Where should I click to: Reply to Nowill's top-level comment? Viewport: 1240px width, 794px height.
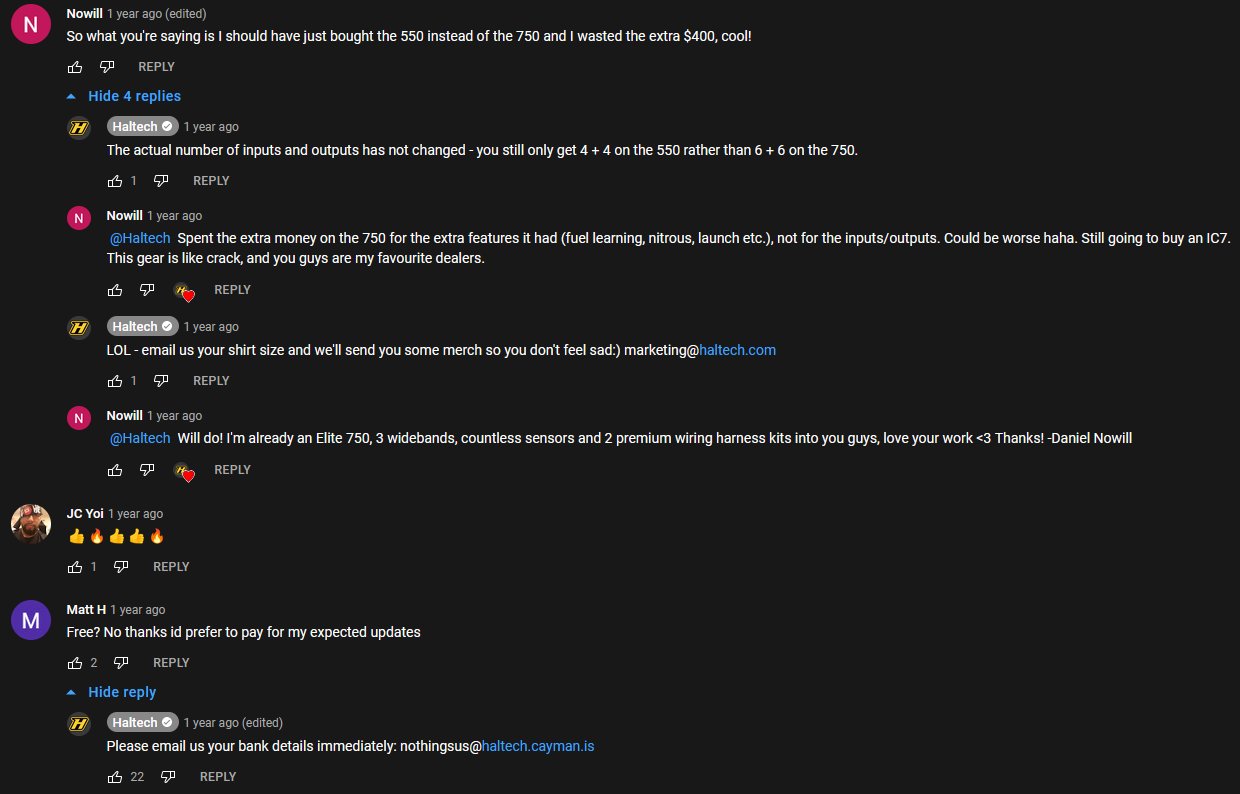[x=156, y=67]
